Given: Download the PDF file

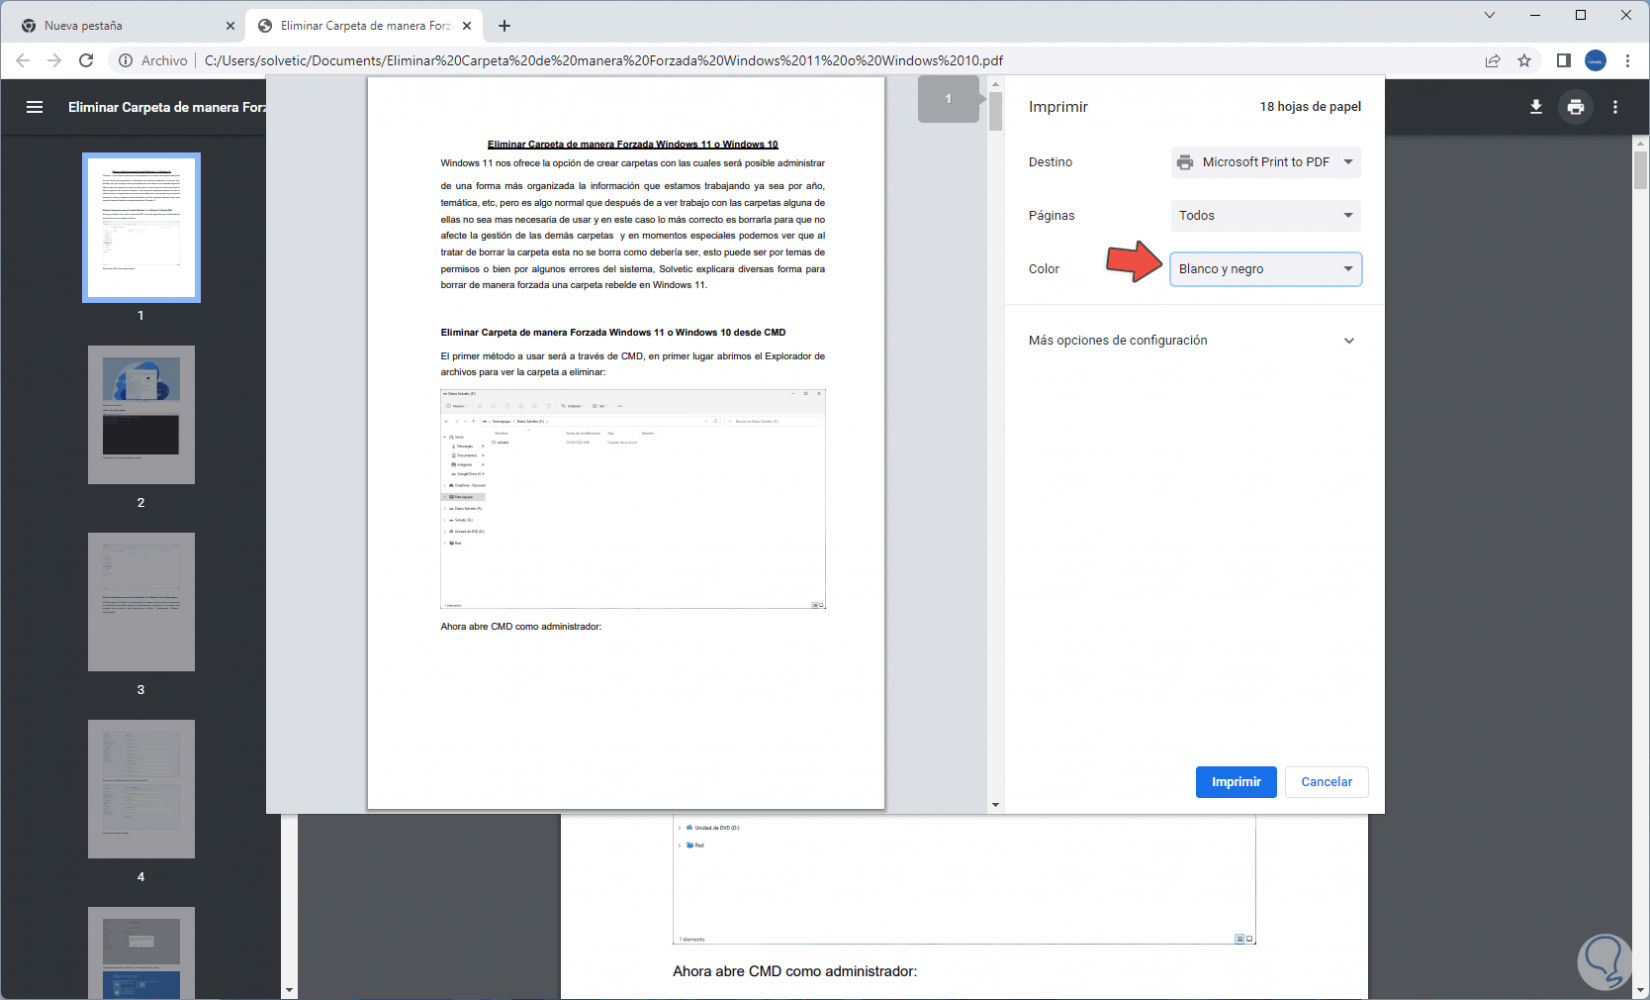Looking at the screenshot, I should pos(1536,107).
